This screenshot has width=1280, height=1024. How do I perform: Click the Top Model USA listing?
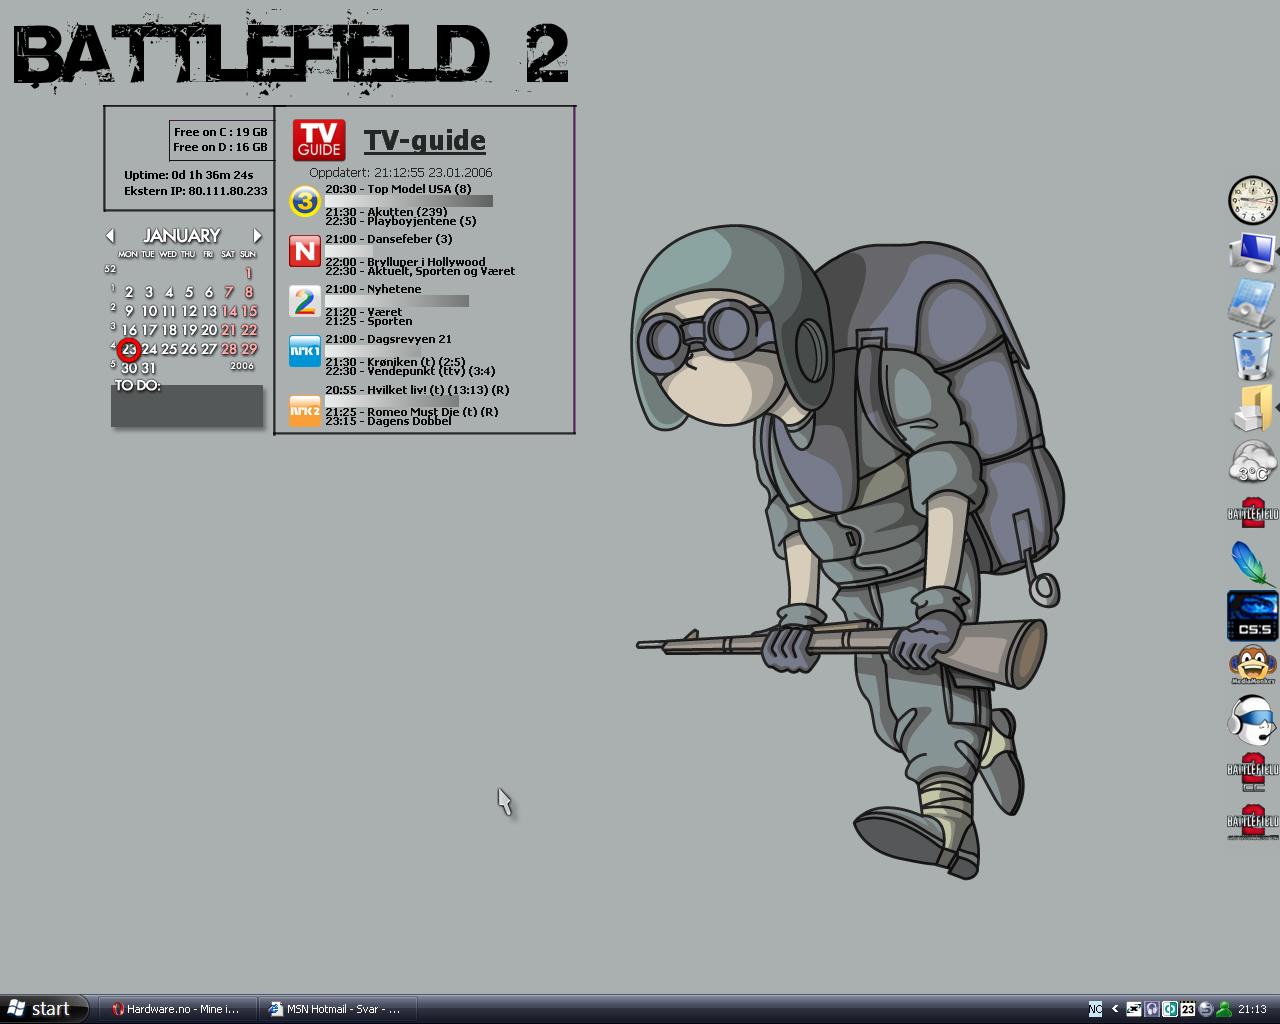[x=398, y=189]
